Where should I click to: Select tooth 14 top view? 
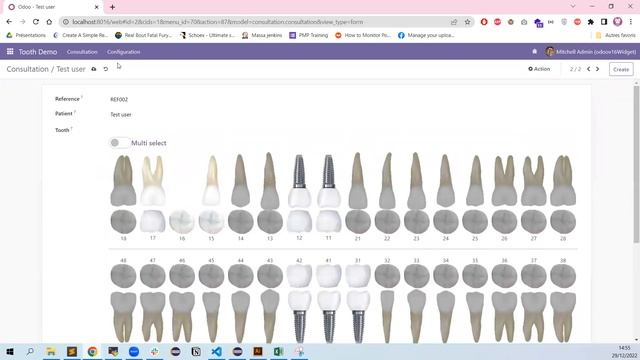[x=240, y=222]
